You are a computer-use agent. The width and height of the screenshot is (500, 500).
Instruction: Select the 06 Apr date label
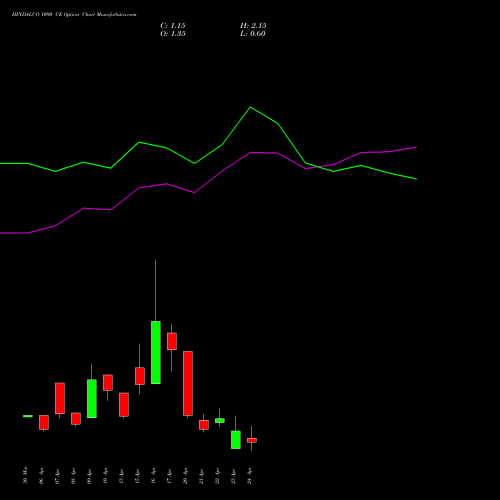(41, 476)
